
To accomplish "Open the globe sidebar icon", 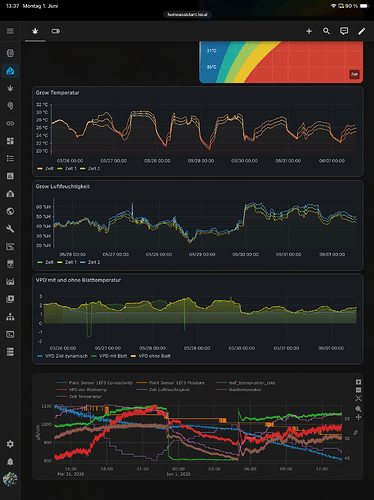I will (10, 211).
